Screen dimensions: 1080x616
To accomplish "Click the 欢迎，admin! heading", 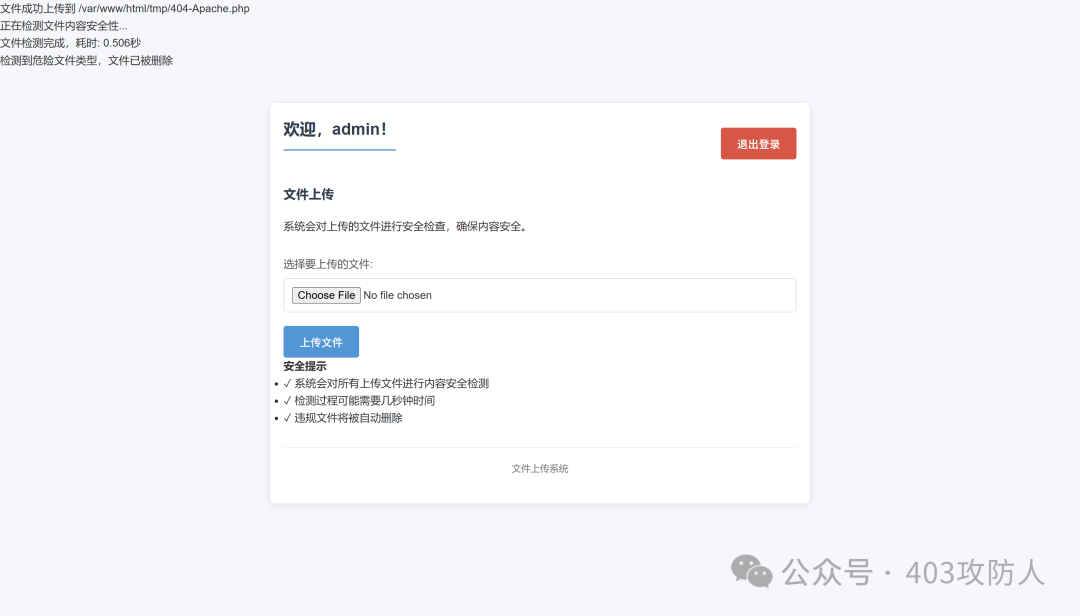I will (335, 129).
